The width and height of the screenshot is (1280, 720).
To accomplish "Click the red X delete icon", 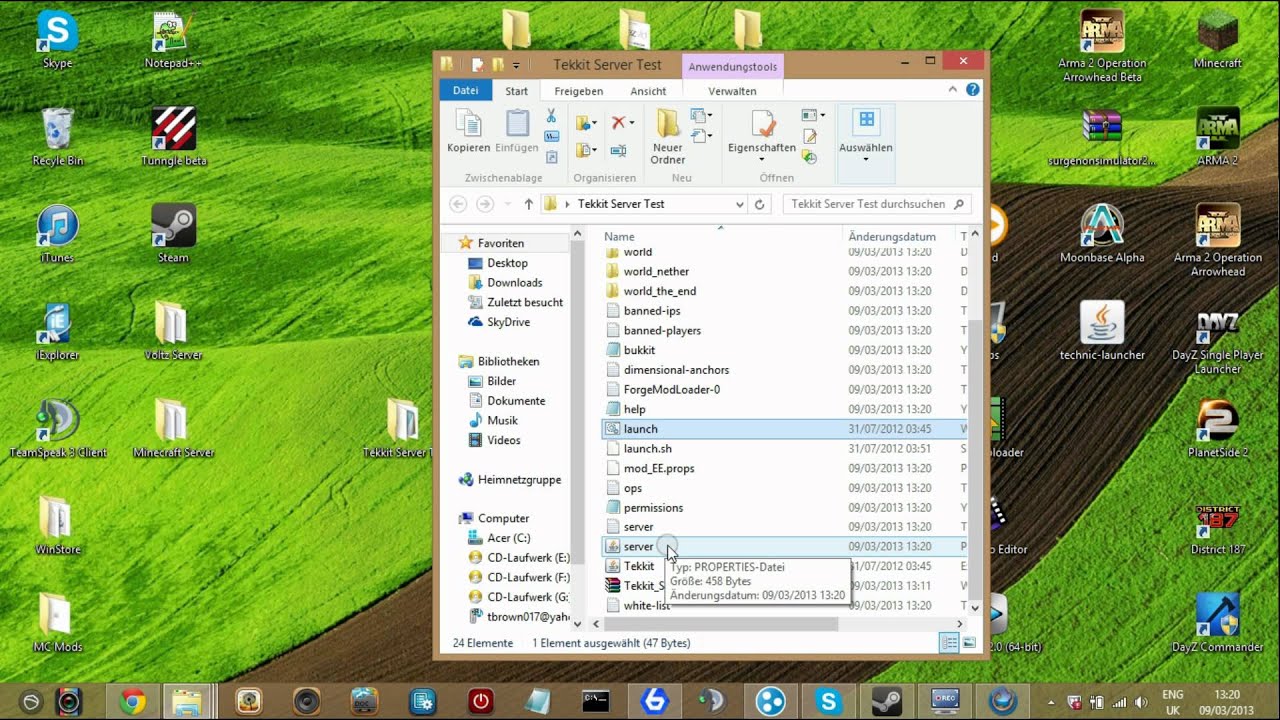I will 618,122.
